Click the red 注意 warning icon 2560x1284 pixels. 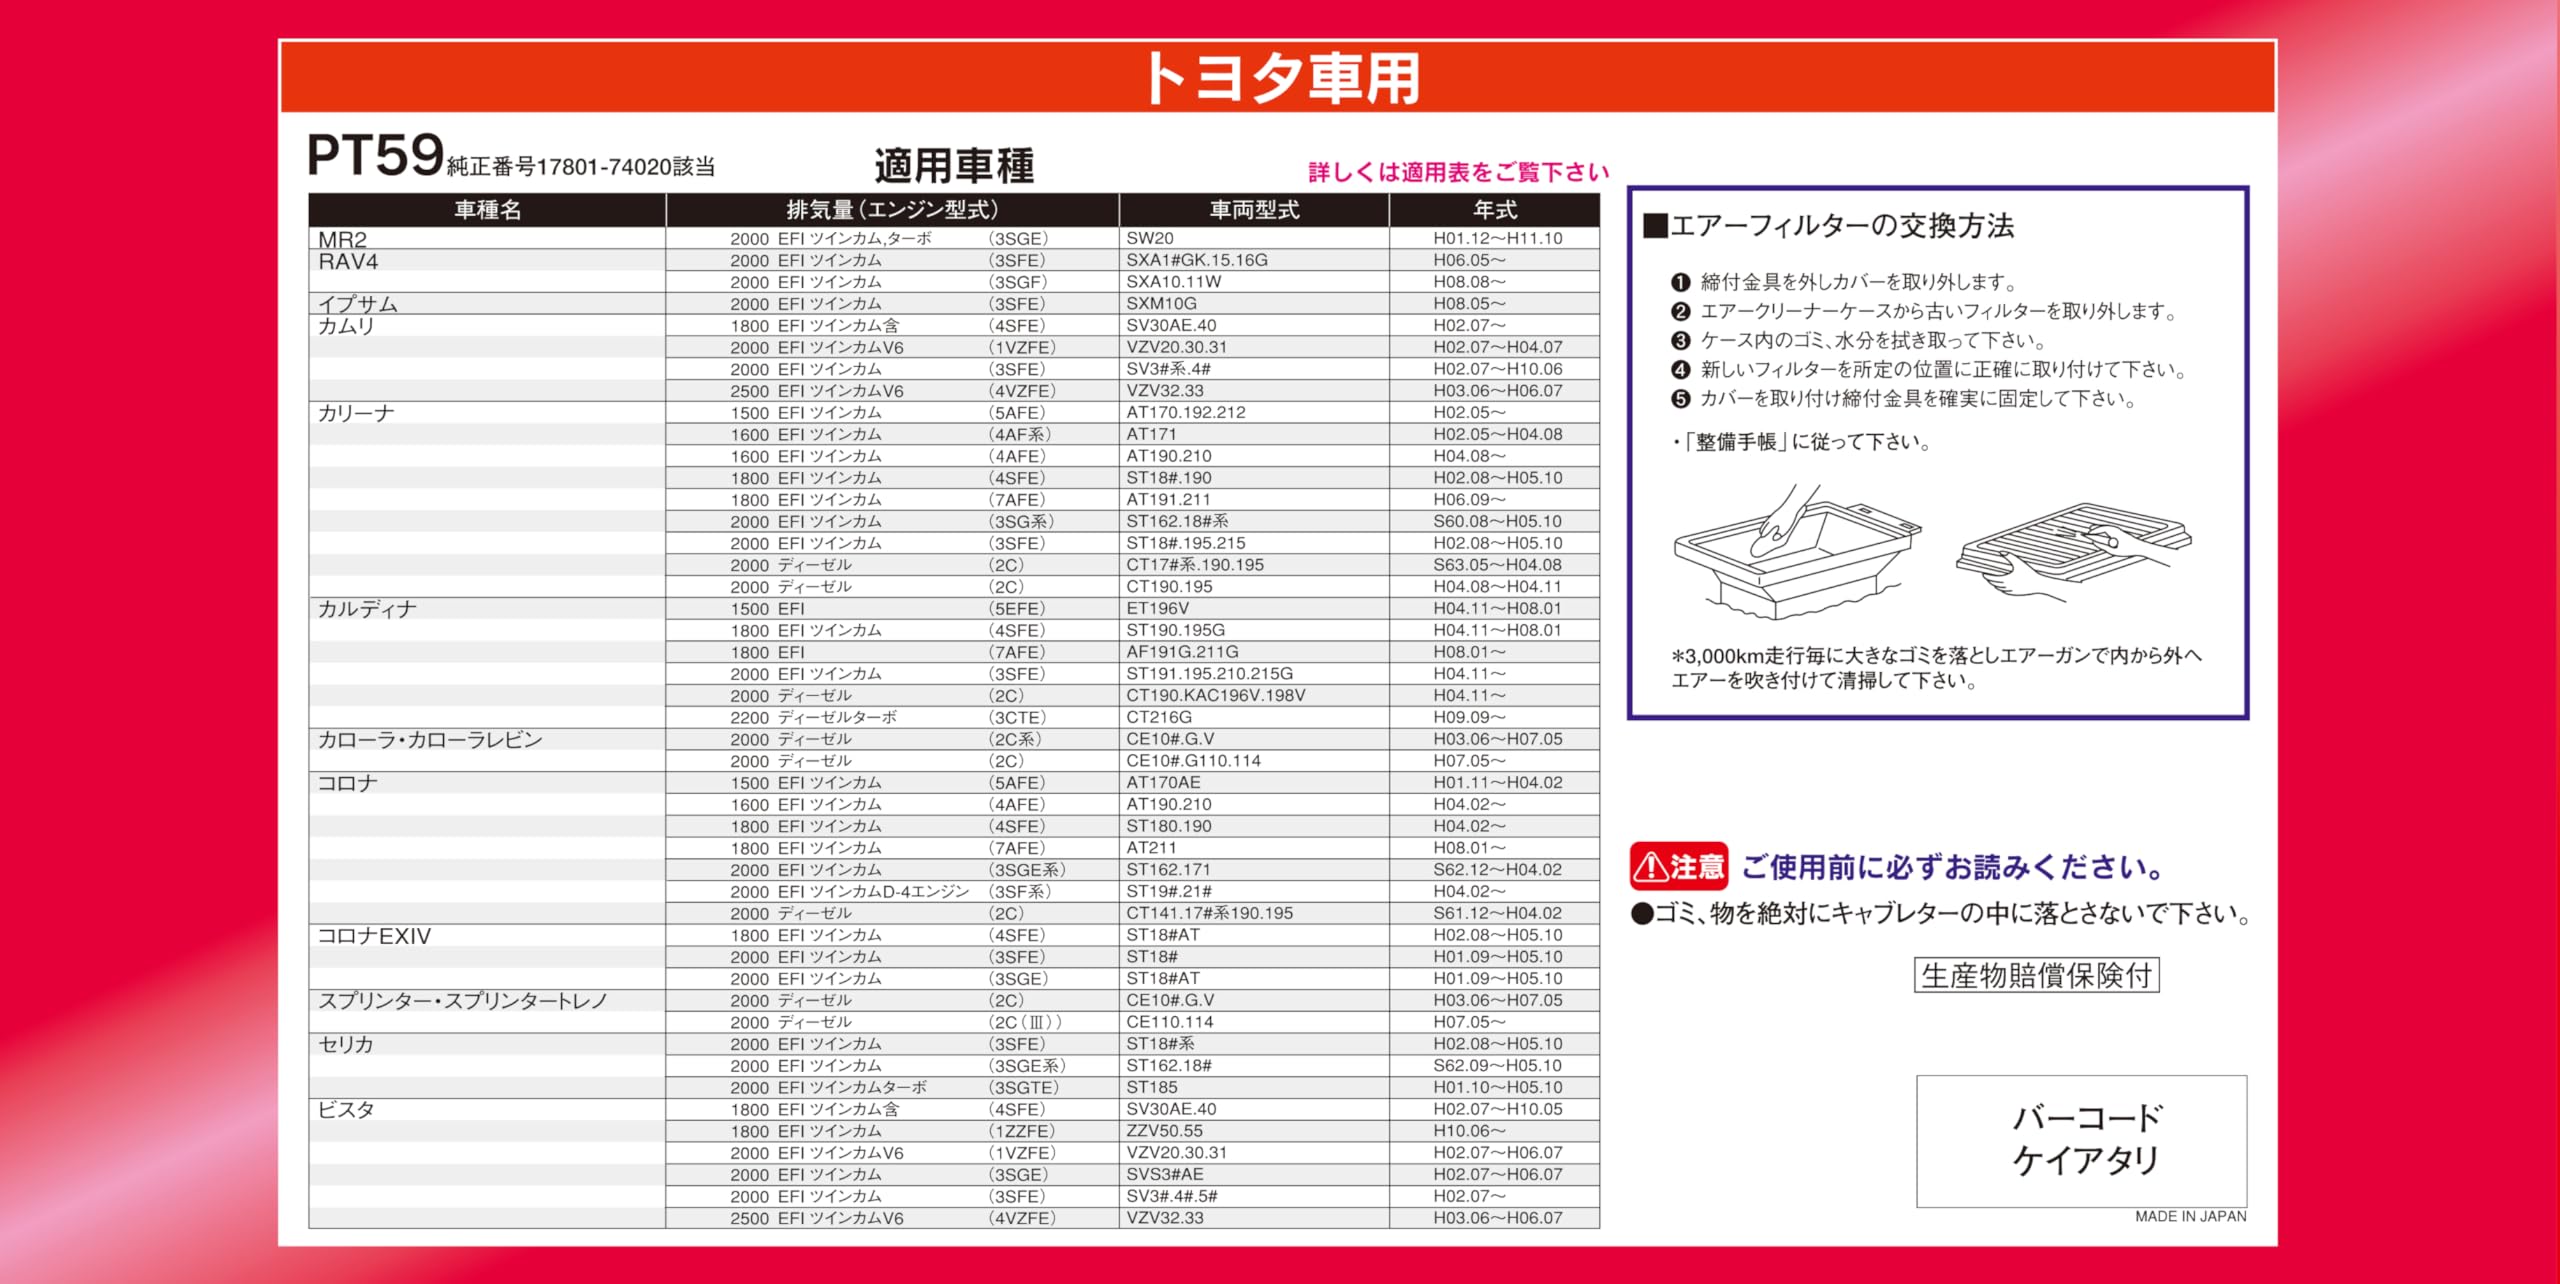pos(1678,866)
